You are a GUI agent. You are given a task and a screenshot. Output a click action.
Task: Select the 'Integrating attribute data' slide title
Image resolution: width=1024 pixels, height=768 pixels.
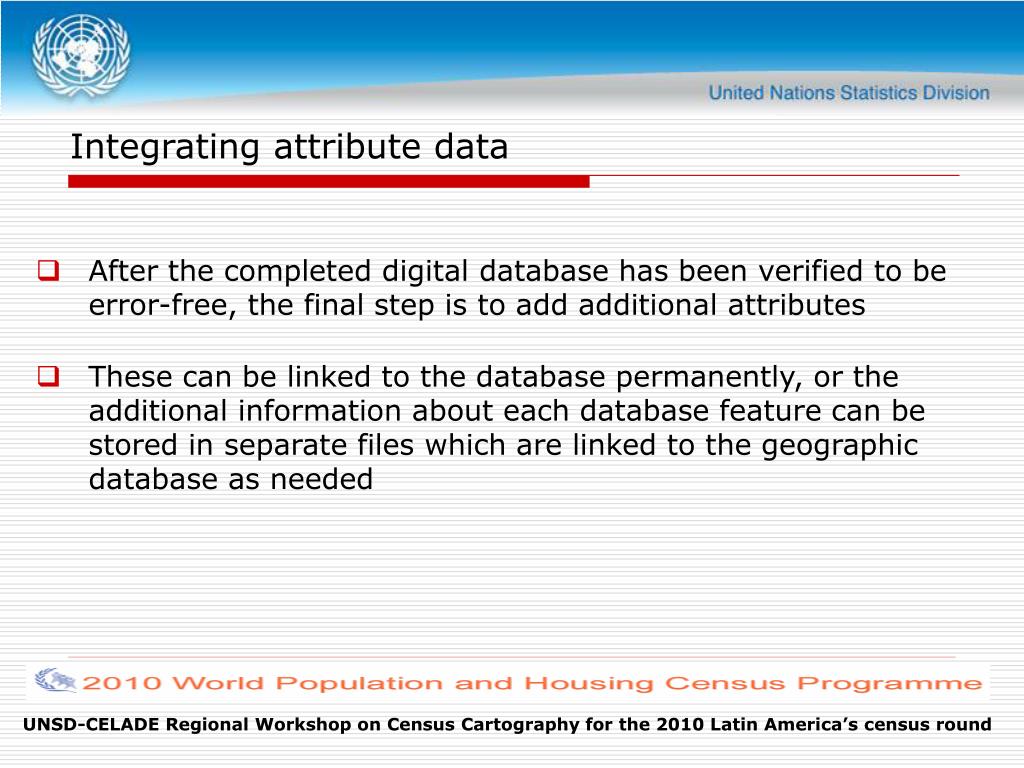(x=289, y=147)
